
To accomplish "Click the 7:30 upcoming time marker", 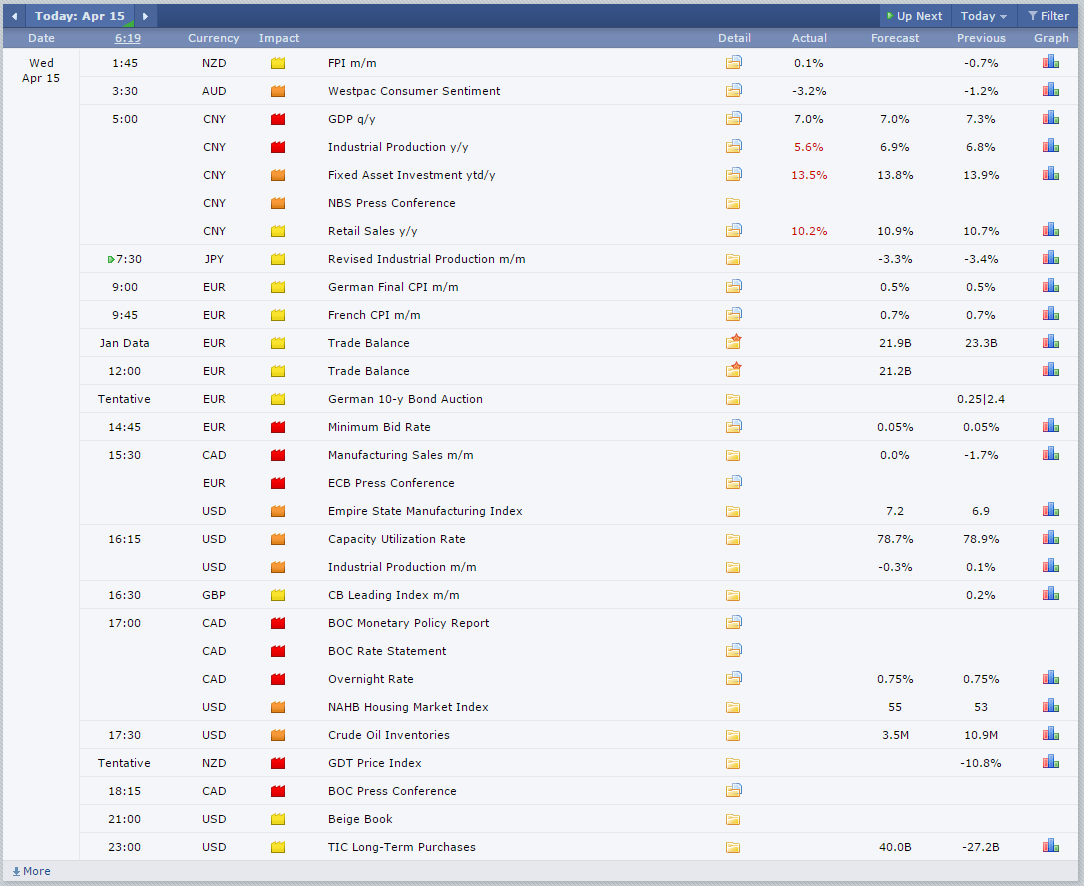I will tap(124, 259).
